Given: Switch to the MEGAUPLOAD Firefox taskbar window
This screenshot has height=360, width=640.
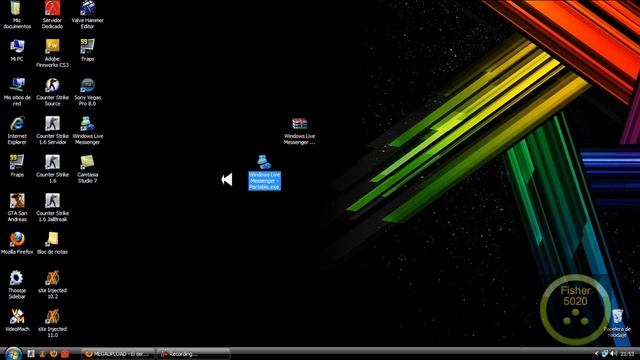Looking at the screenshot, I should click(118, 354).
